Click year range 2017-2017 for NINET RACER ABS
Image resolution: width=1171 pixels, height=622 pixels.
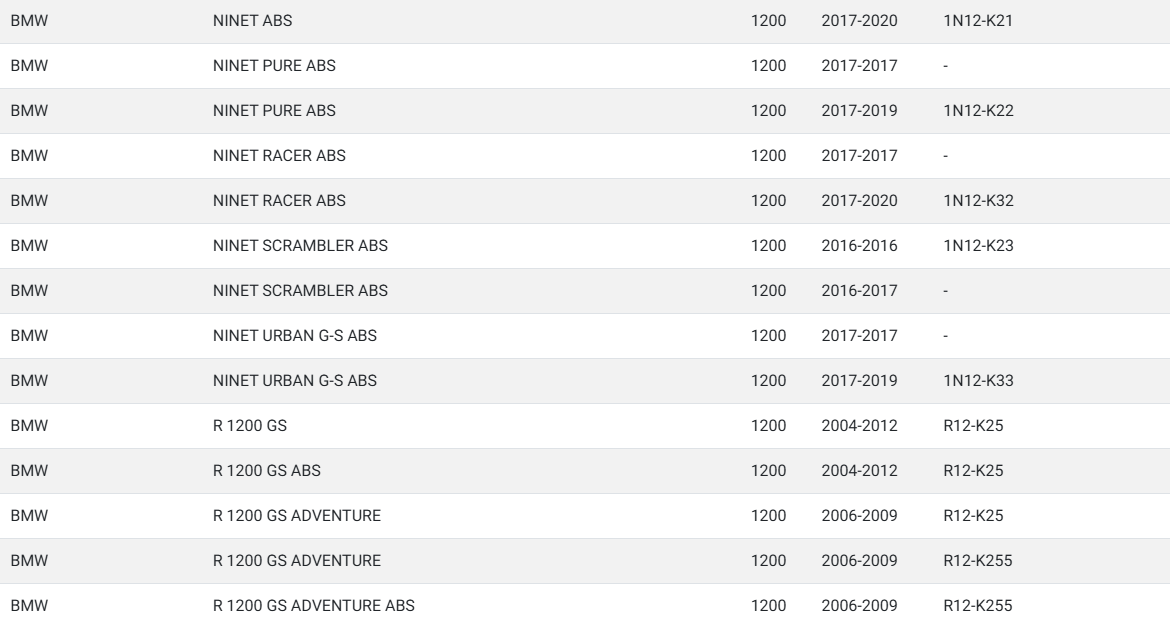(x=860, y=155)
